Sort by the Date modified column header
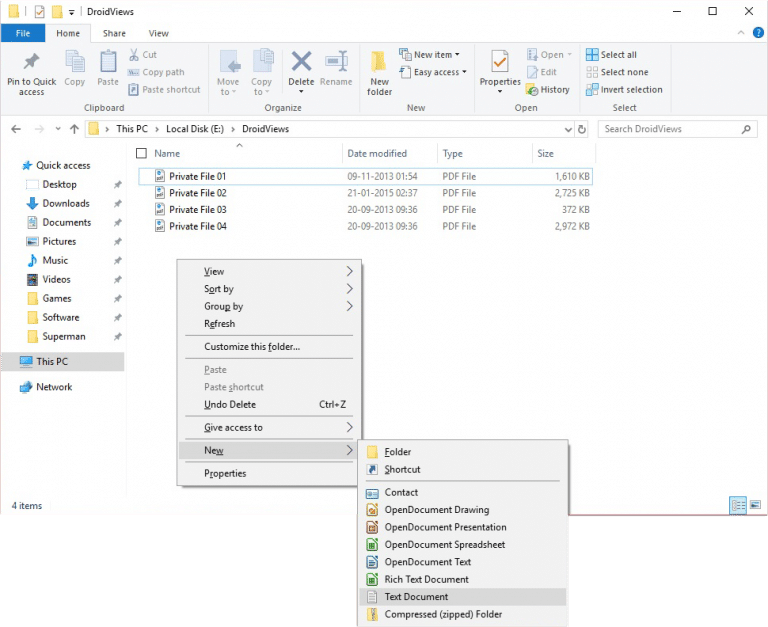This screenshot has height=627, width=768. coord(377,153)
